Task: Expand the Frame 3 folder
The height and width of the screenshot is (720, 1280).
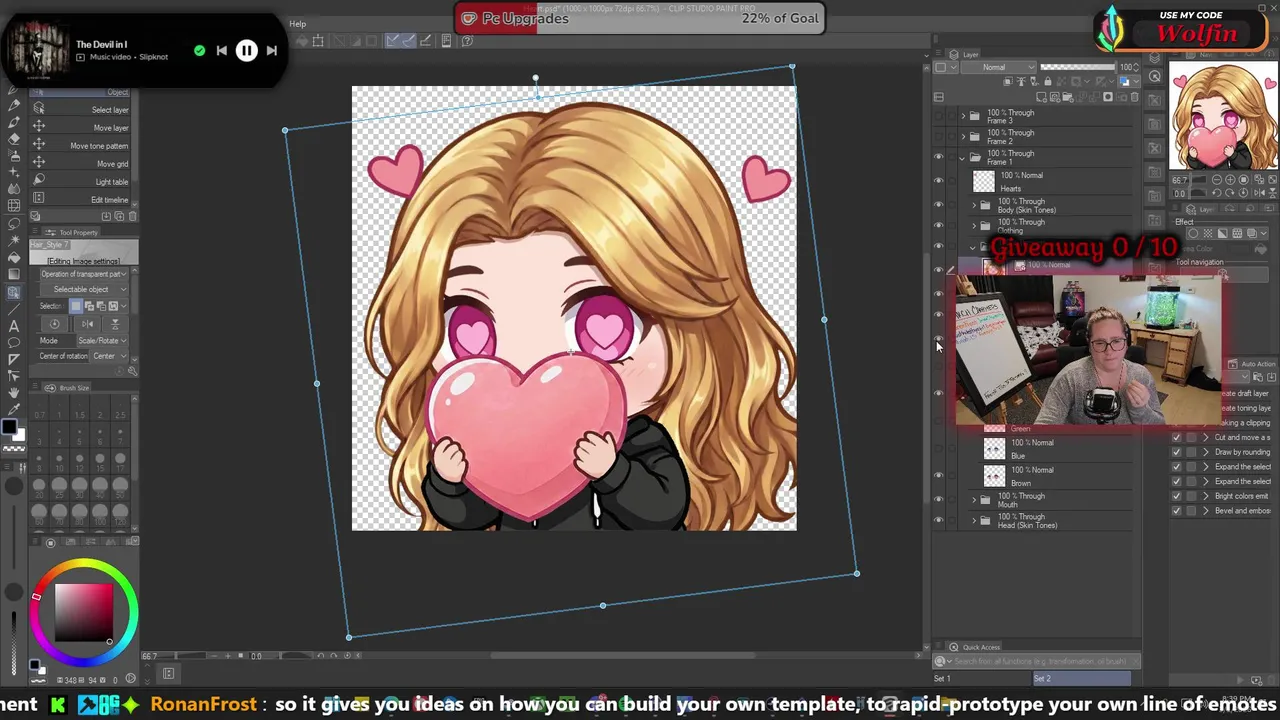Action: (963, 116)
